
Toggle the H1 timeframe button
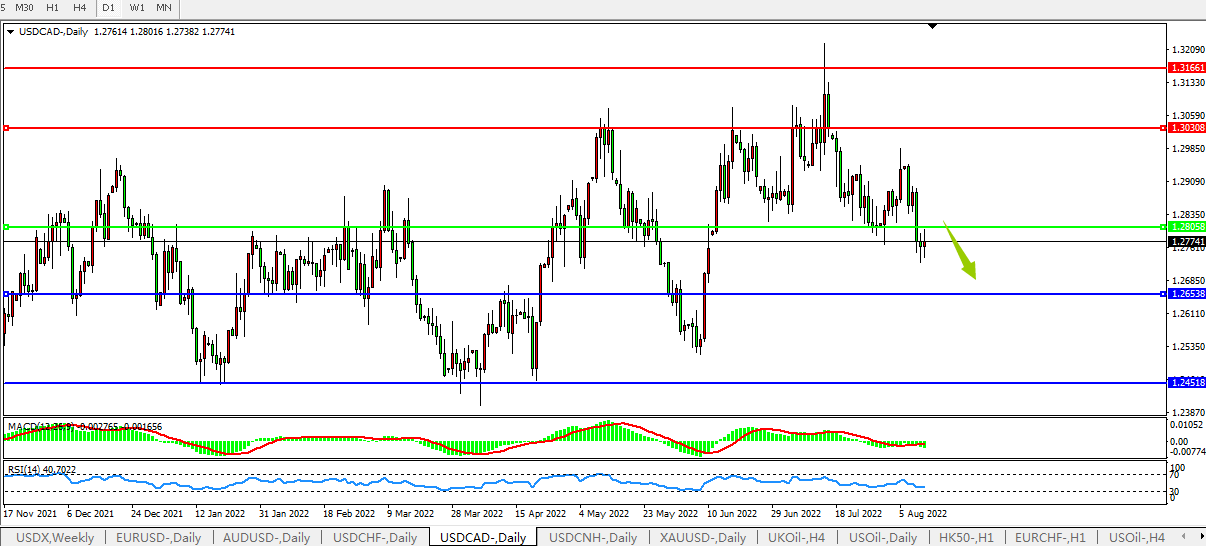(53, 8)
